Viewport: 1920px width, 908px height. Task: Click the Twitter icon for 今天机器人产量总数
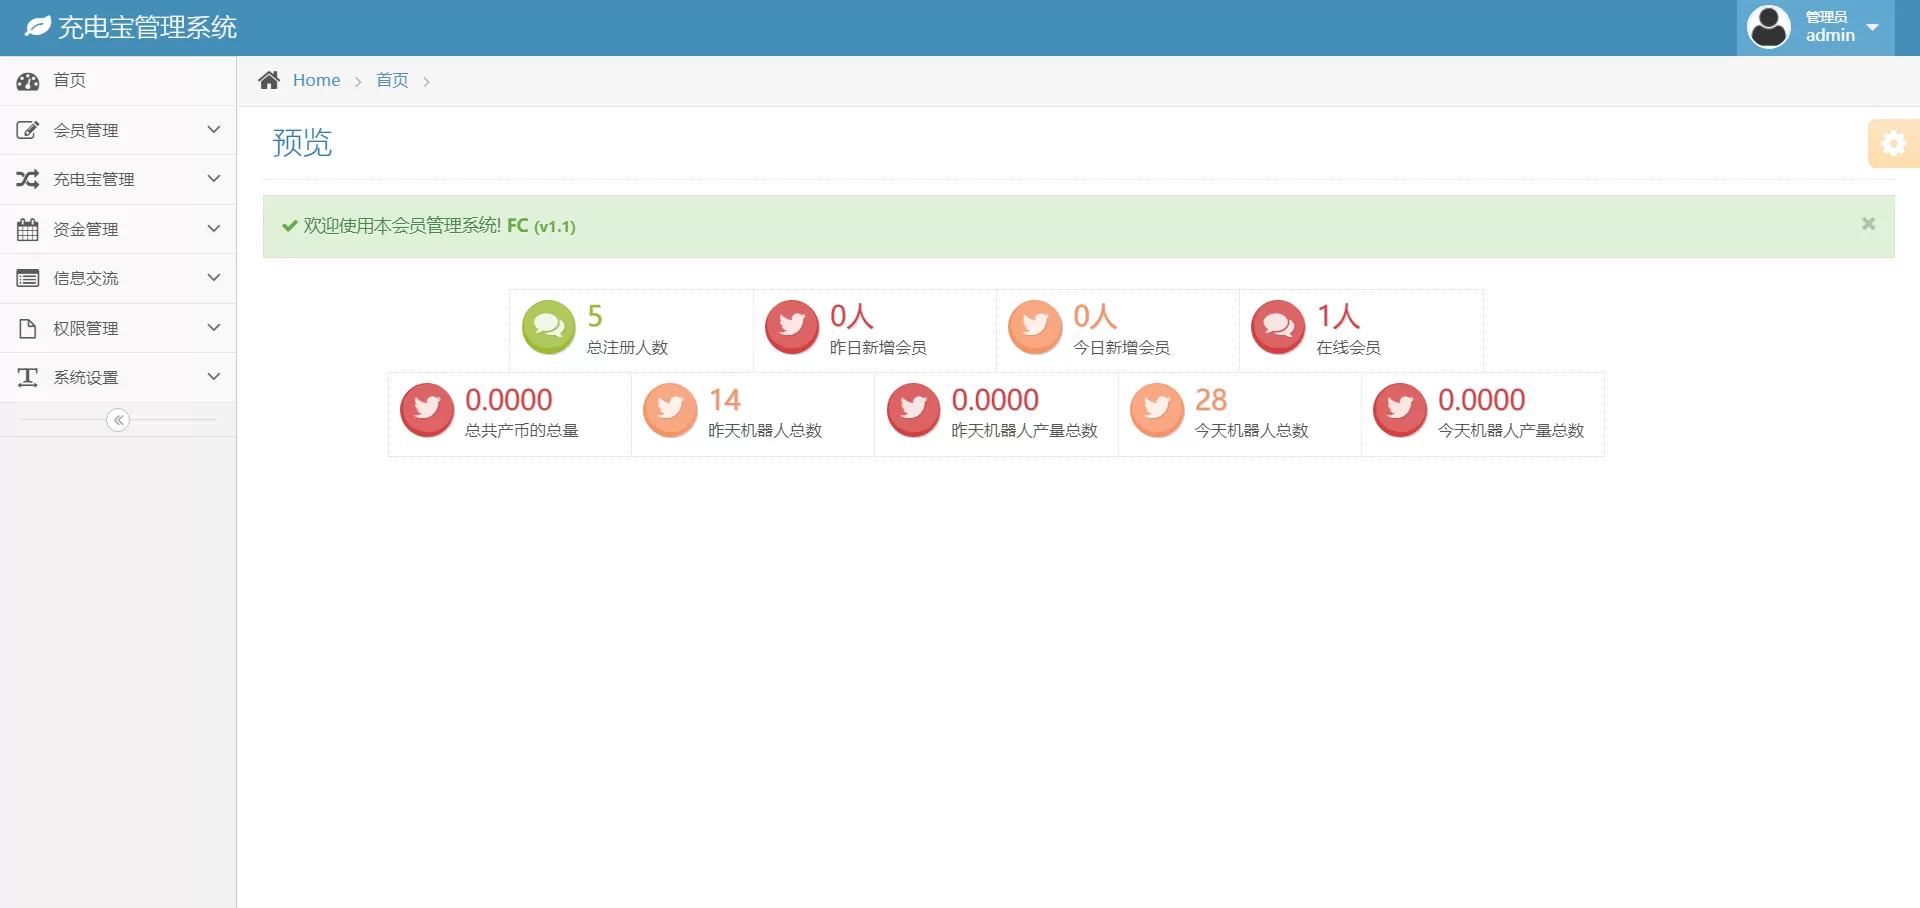coord(1400,410)
